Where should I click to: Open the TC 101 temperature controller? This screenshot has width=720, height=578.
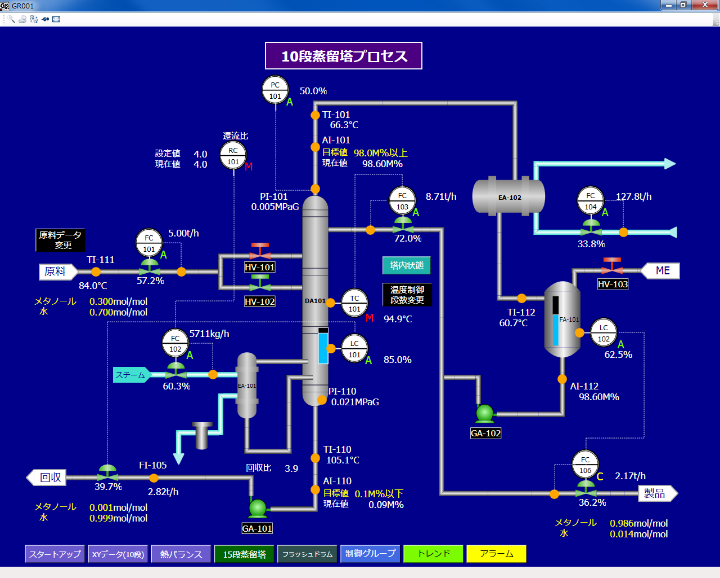coord(354,303)
